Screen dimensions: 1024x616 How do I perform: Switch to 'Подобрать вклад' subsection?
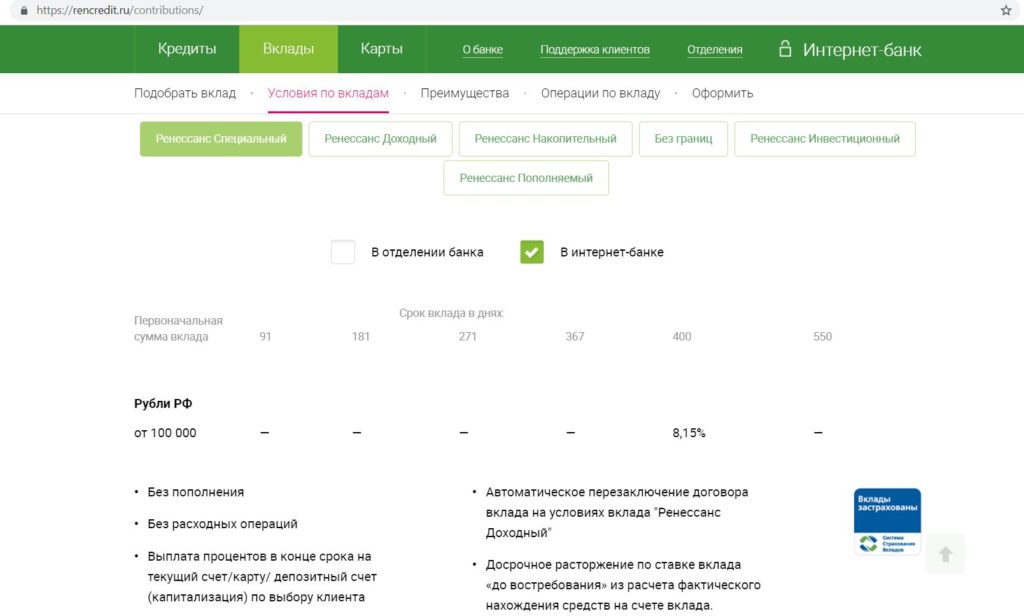pyautogui.click(x=185, y=93)
